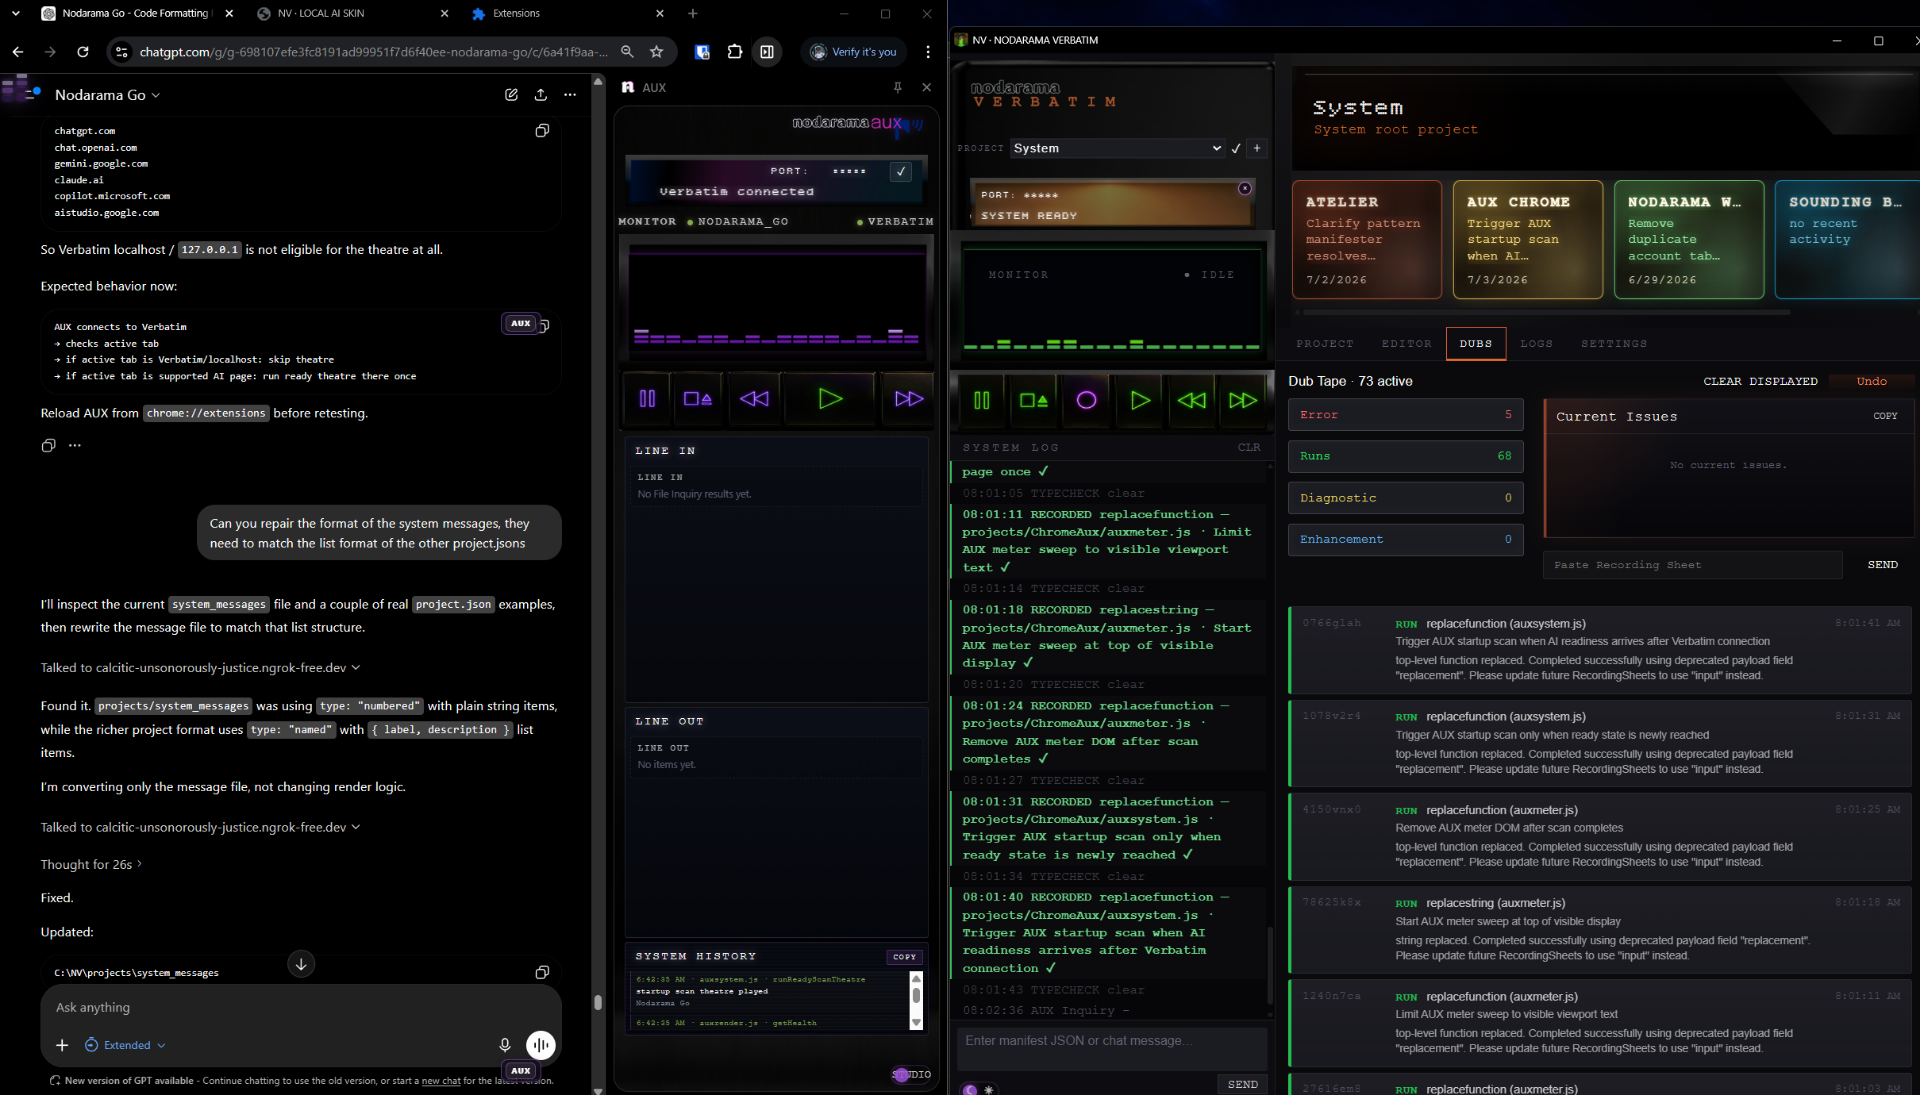The width and height of the screenshot is (1920, 1095).
Task: Copy the system_messages code block
Action: click(x=542, y=972)
